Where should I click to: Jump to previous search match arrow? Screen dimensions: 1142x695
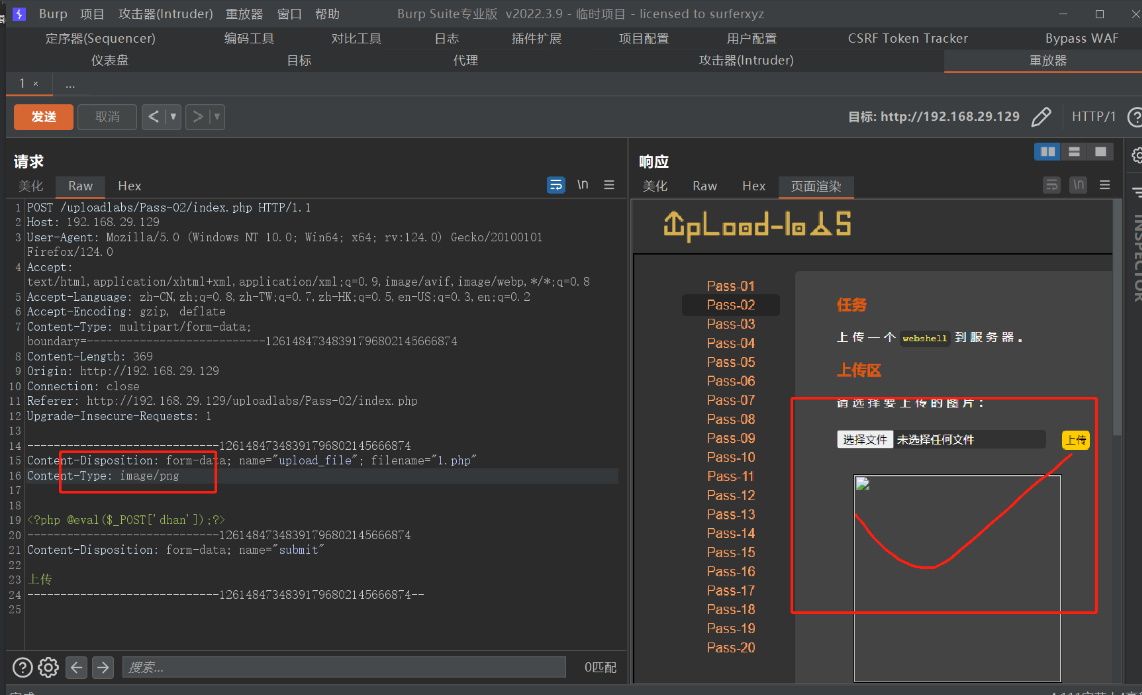point(76,667)
